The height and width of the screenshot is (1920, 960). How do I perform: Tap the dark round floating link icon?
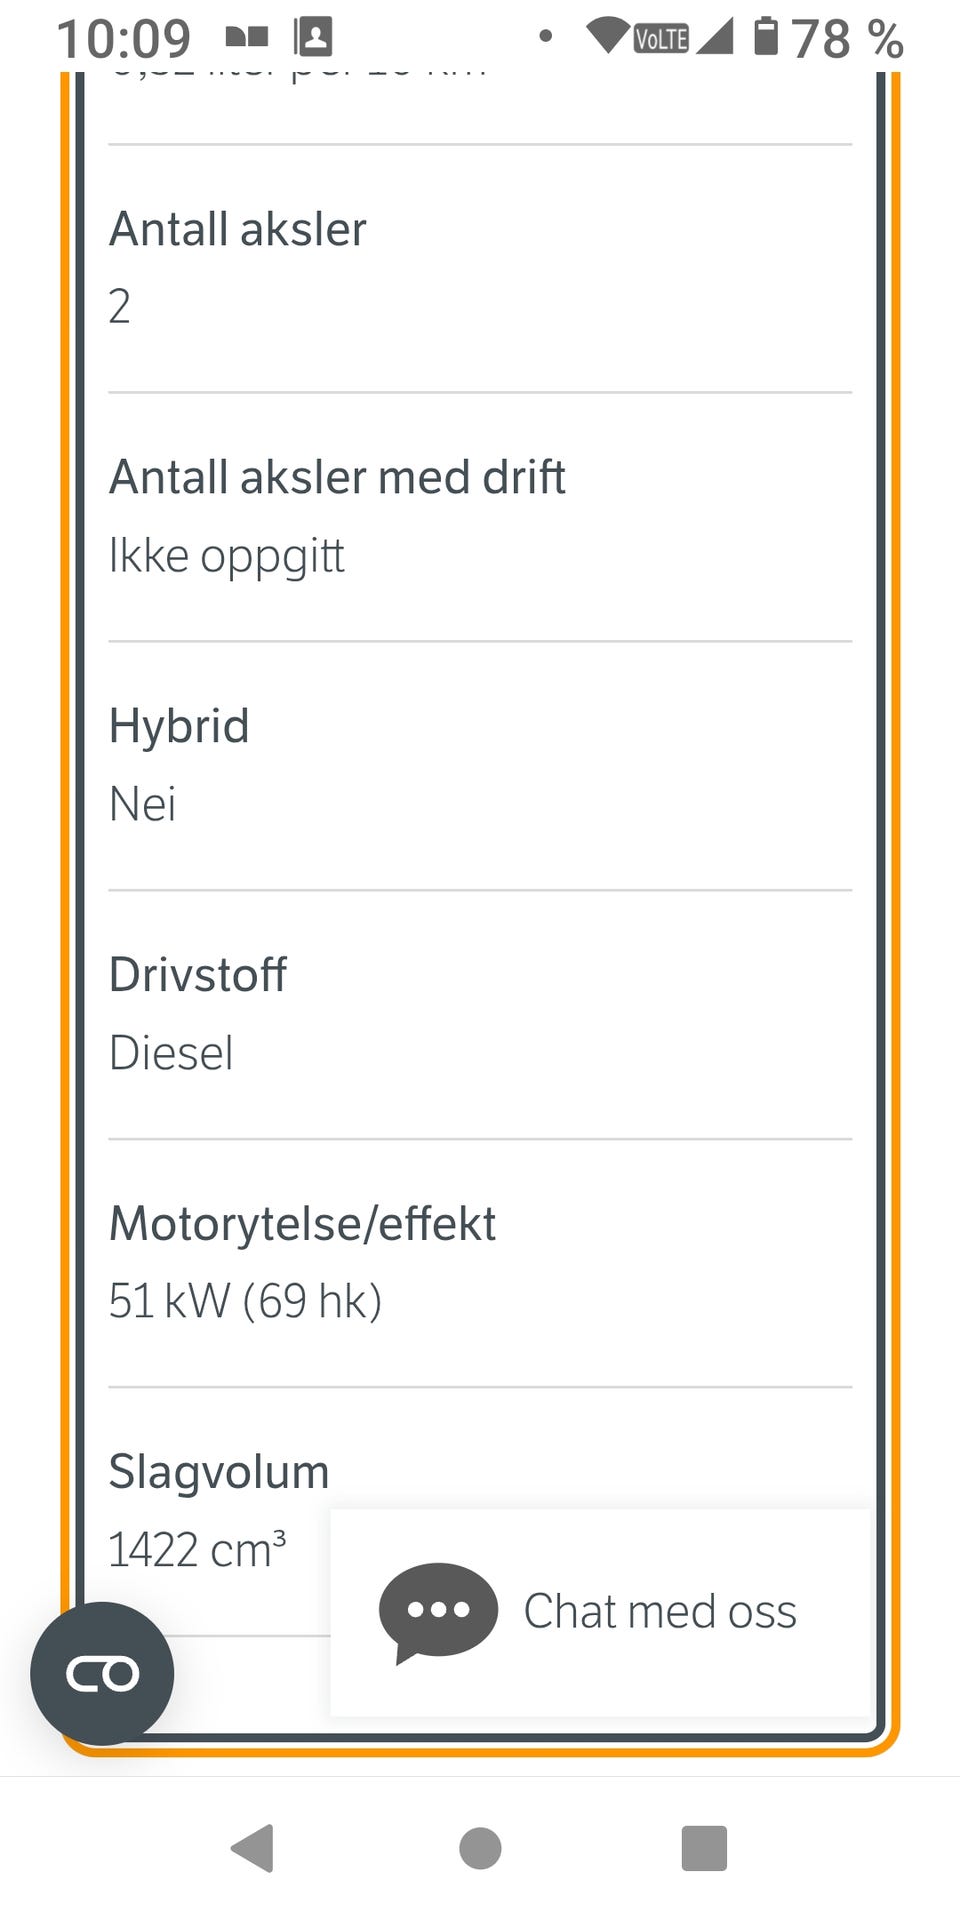(102, 1674)
